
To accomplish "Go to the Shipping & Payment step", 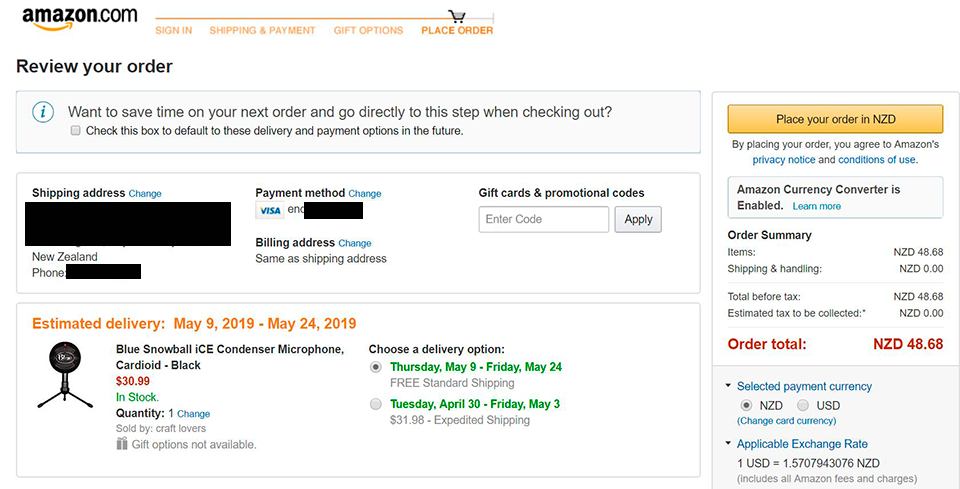I will tap(262, 30).
